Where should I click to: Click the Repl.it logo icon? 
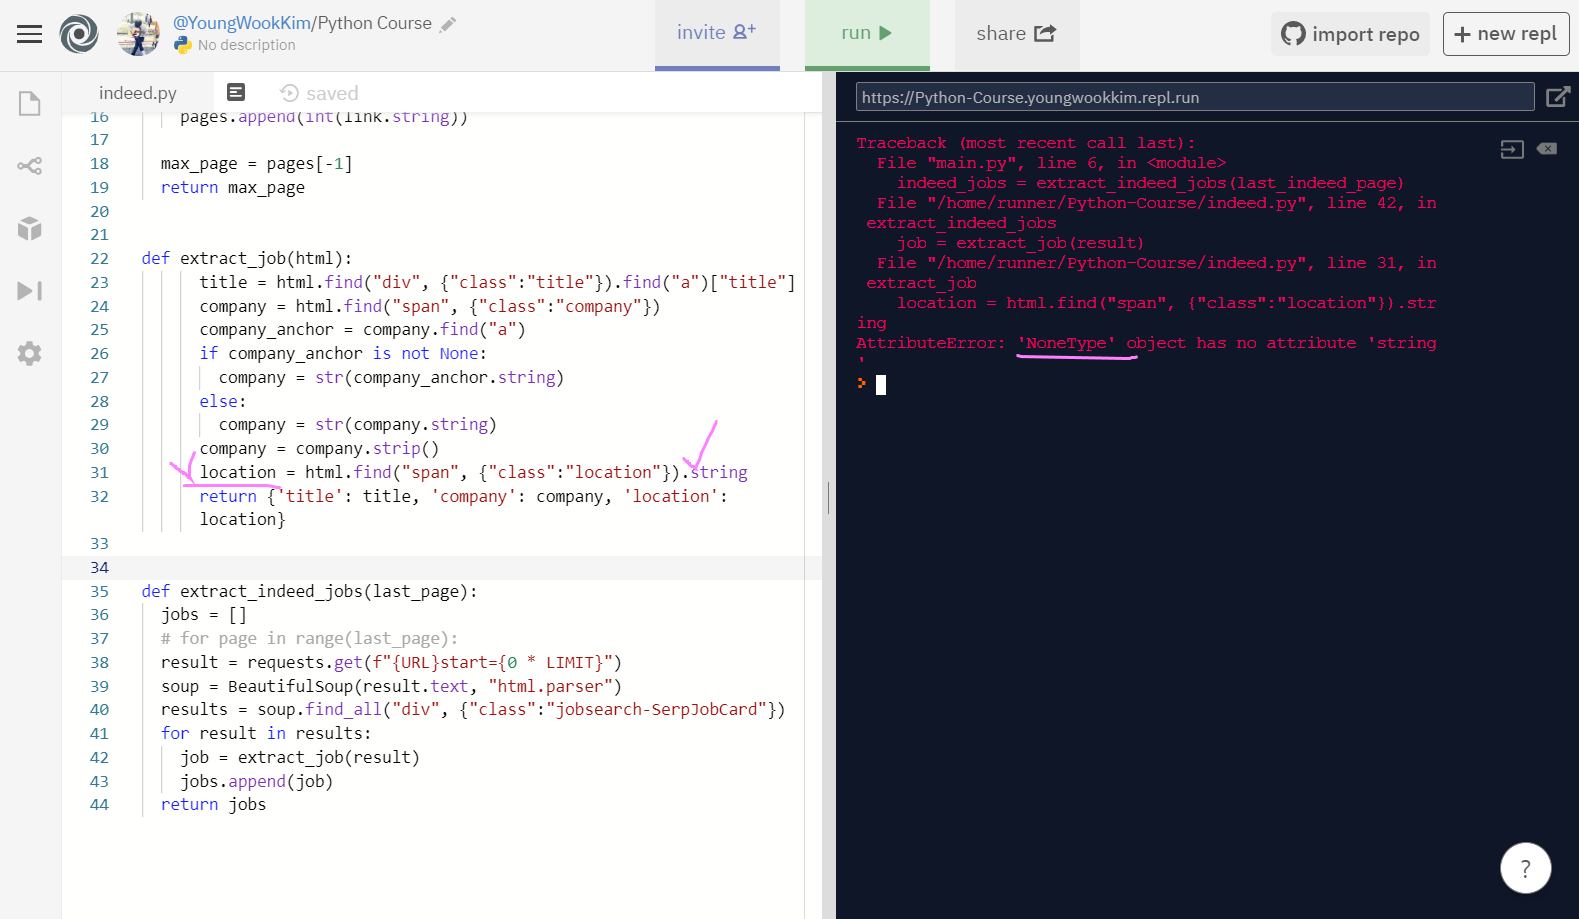pyautogui.click(x=79, y=34)
